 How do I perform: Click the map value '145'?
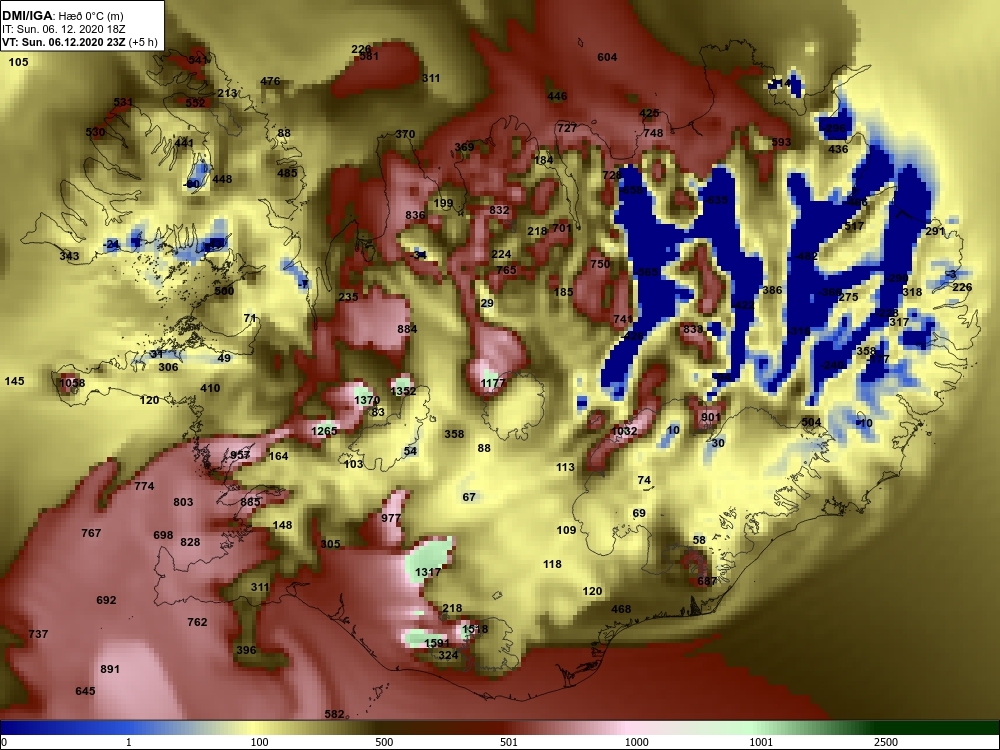[15, 381]
